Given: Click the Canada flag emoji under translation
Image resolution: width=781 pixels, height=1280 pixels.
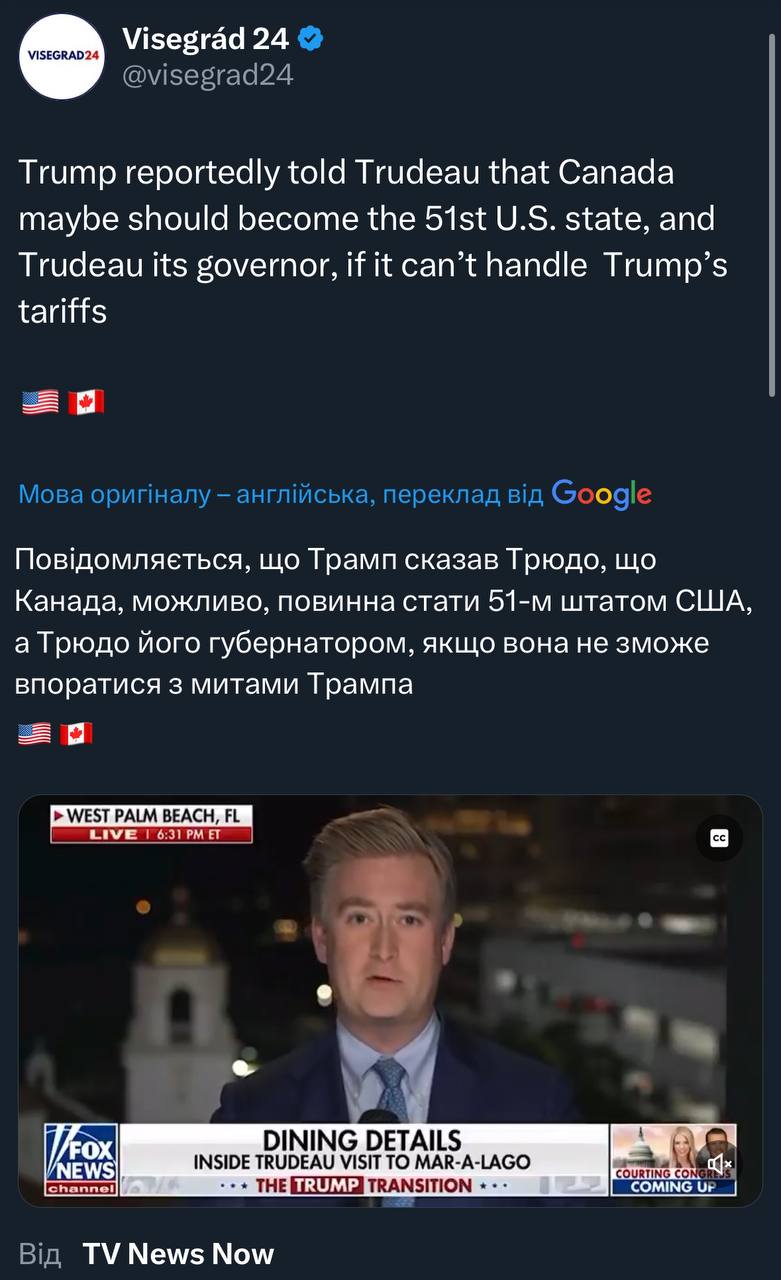Looking at the screenshot, I should [x=76, y=734].
